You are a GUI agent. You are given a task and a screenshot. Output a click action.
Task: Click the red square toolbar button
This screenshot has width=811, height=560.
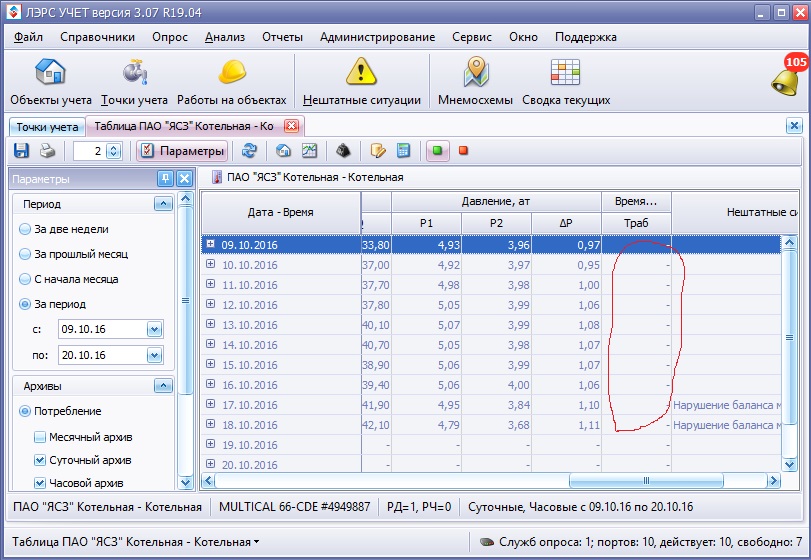tap(463, 151)
